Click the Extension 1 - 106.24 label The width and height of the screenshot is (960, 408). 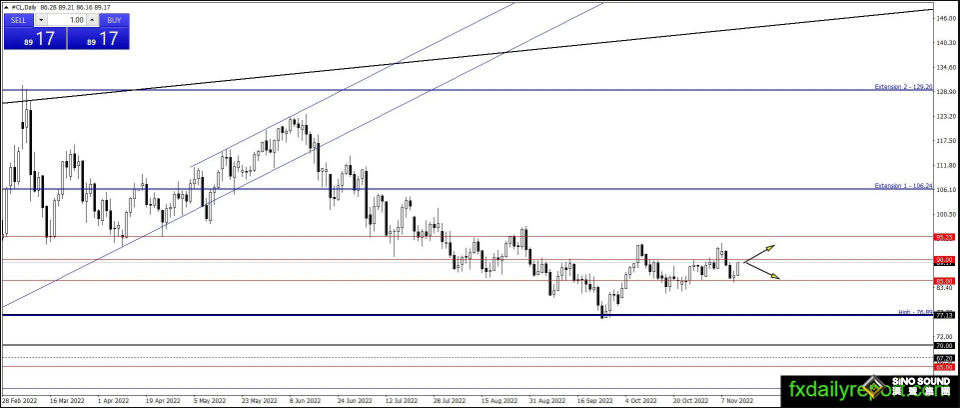(x=903, y=186)
